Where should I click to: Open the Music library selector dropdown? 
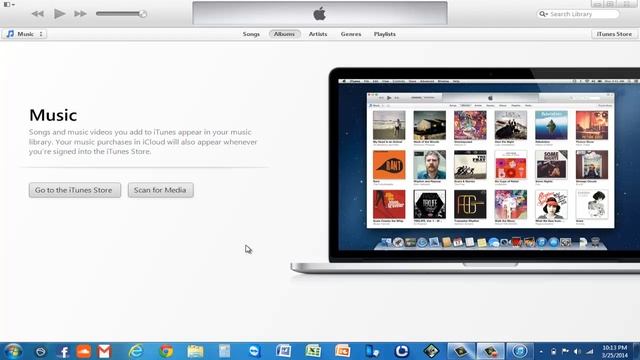(x=25, y=34)
